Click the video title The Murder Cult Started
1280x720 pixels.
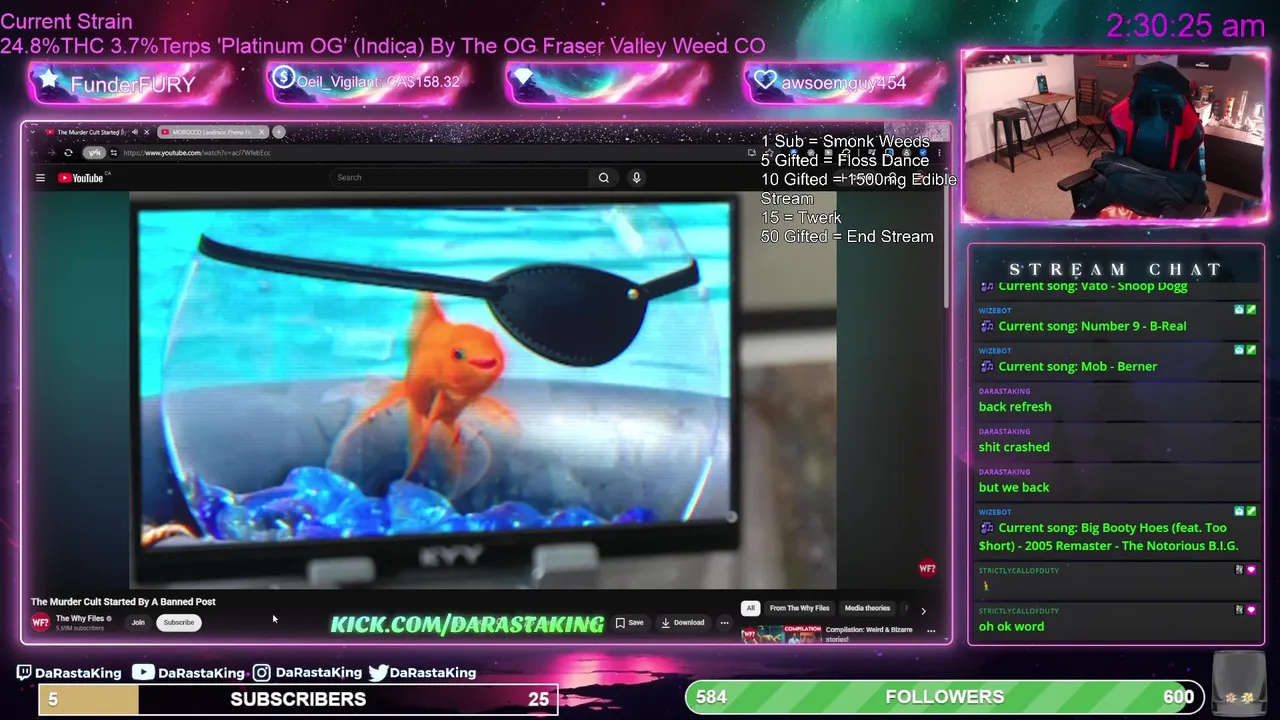point(123,602)
